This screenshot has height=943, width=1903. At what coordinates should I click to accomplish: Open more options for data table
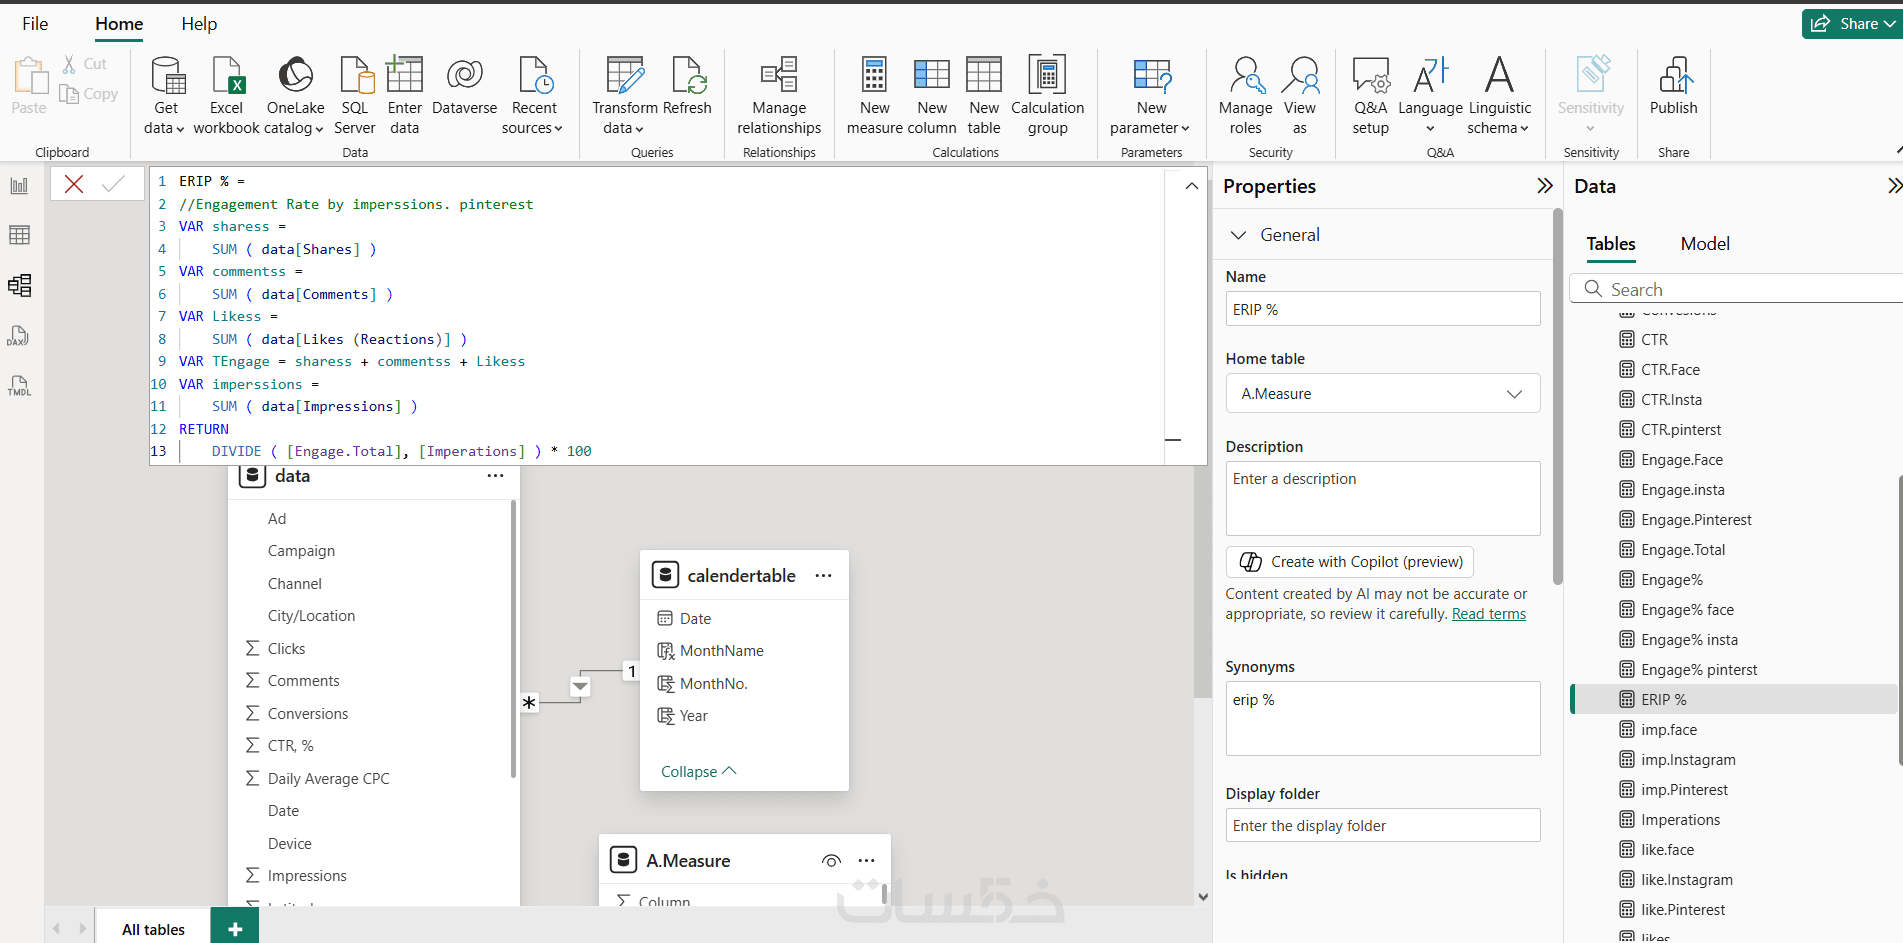495,476
